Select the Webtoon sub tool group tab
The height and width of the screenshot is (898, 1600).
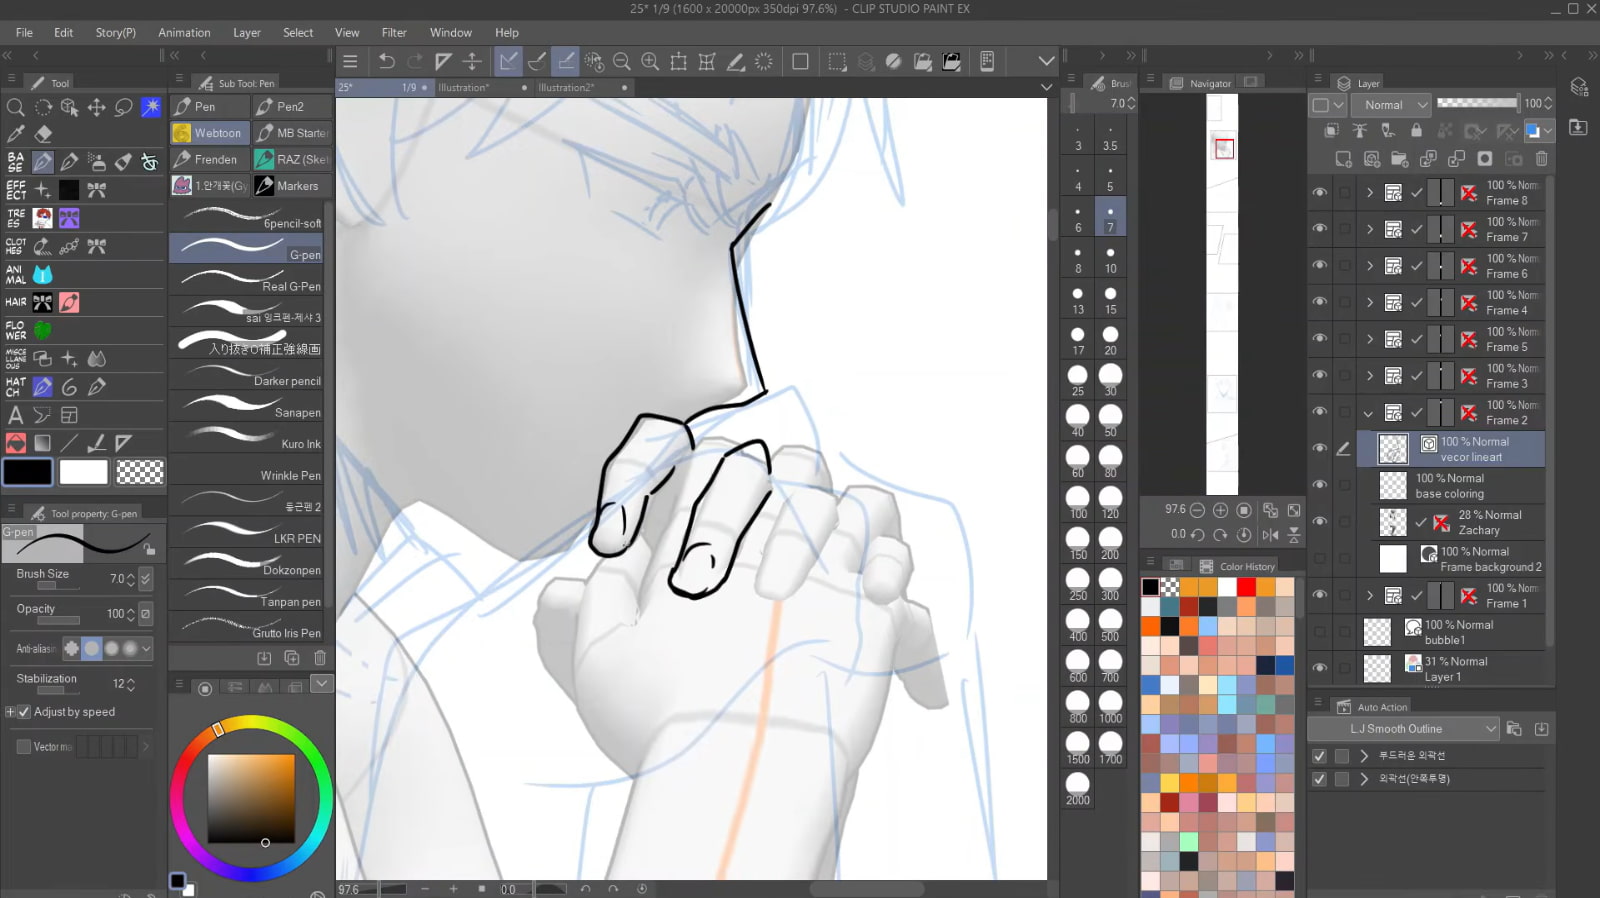coord(208,133)
